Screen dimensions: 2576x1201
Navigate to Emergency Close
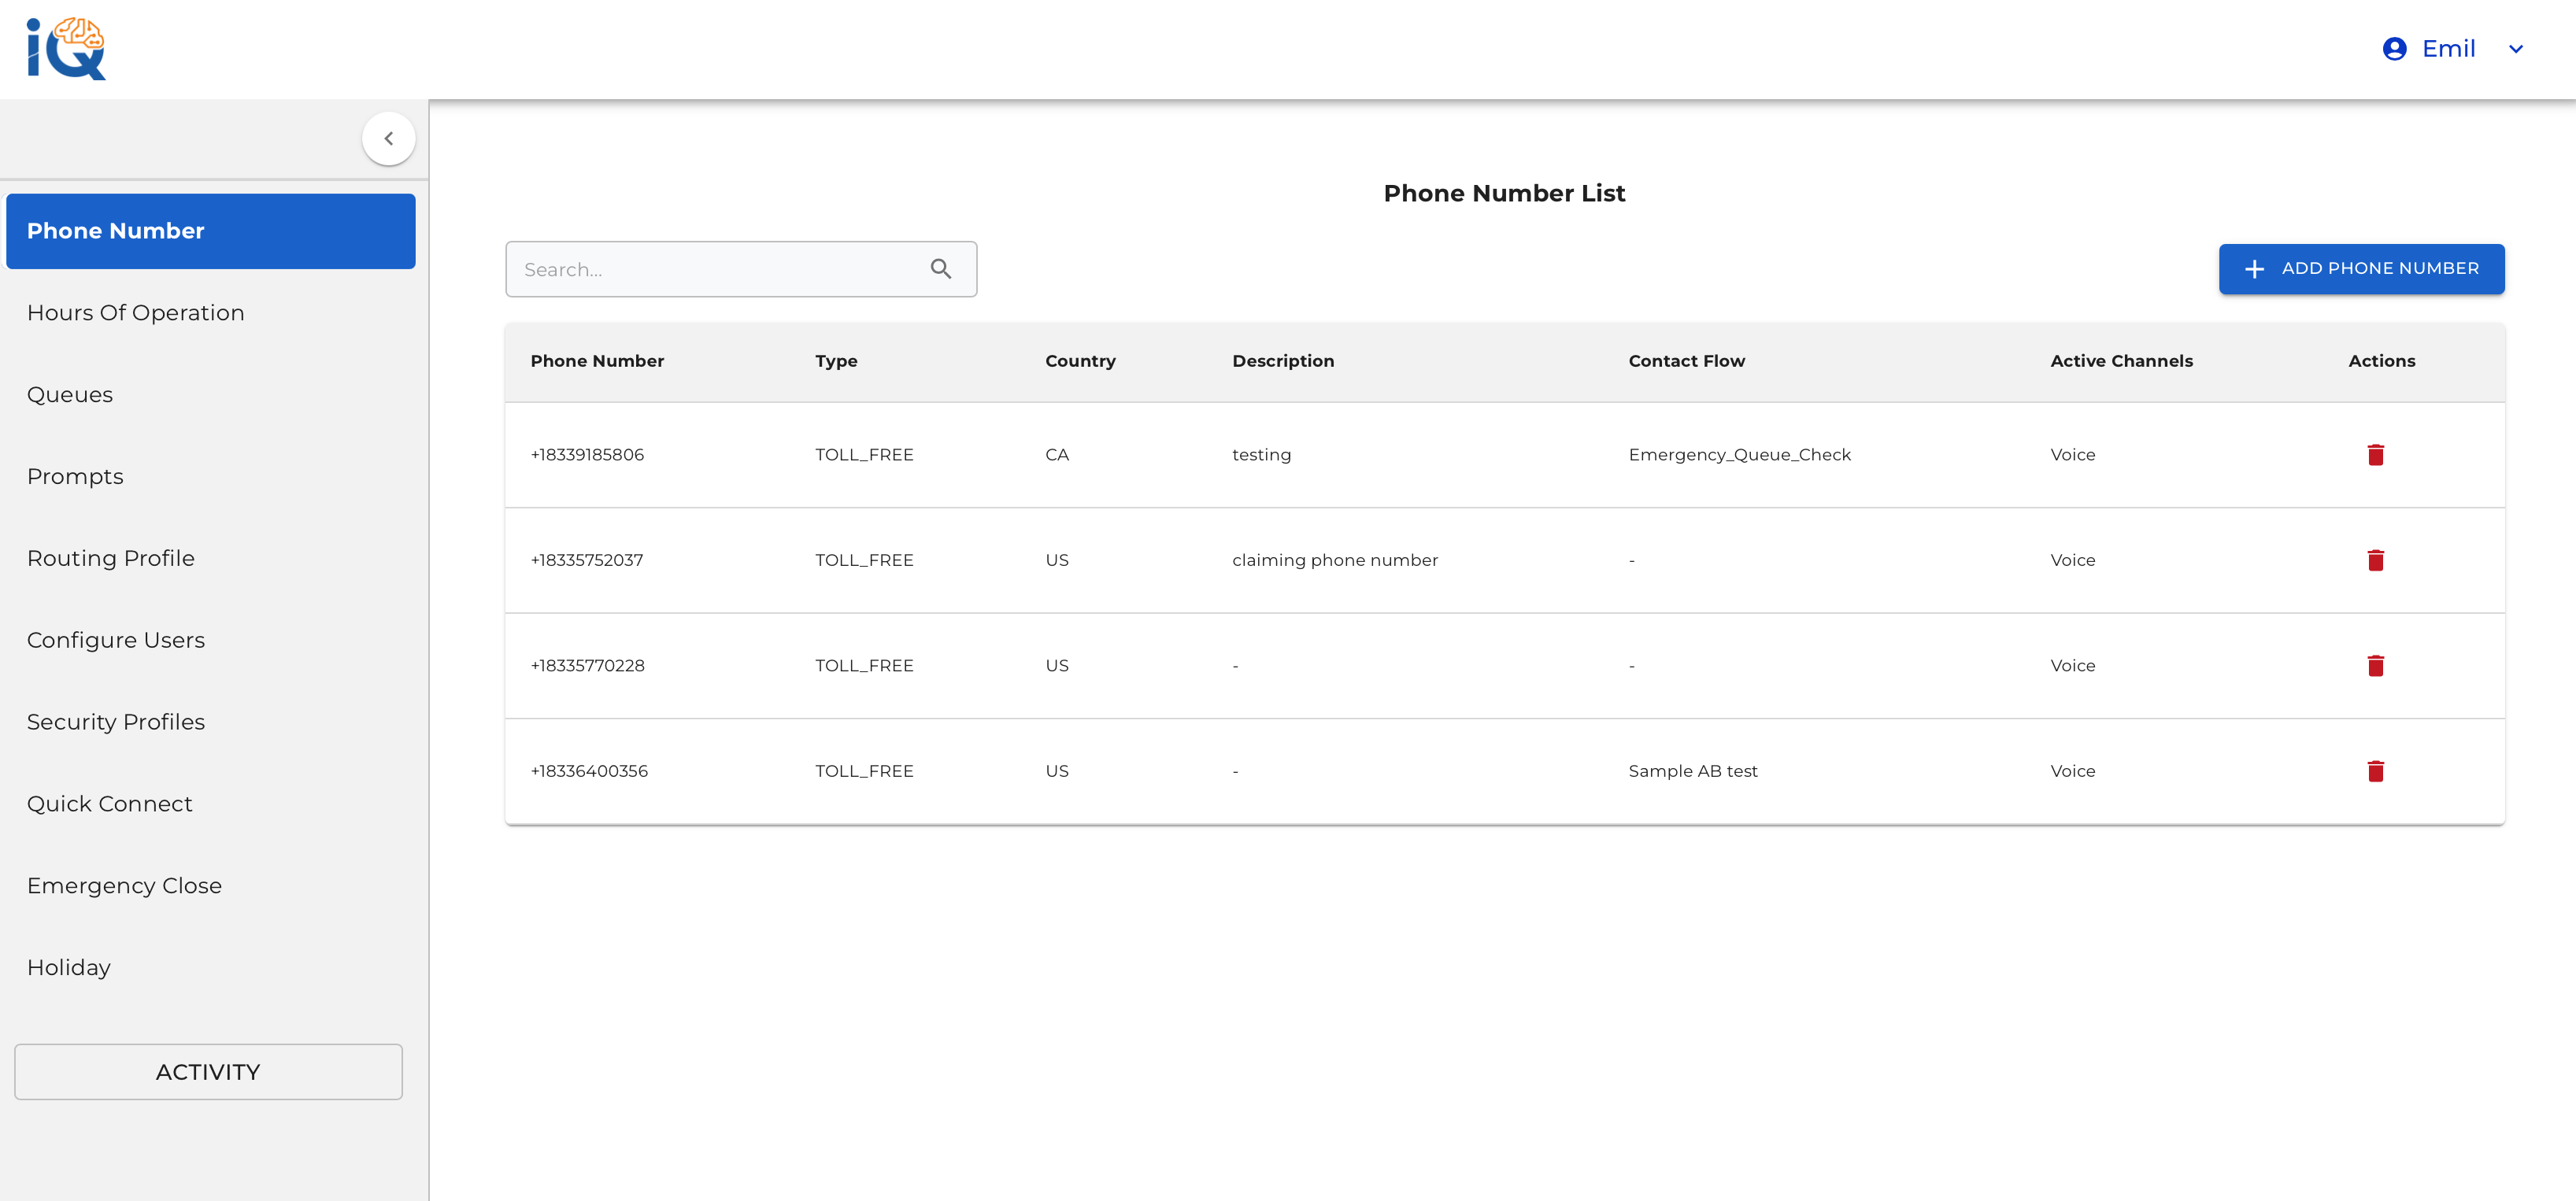pyautogui.click(x=124, y=886)
